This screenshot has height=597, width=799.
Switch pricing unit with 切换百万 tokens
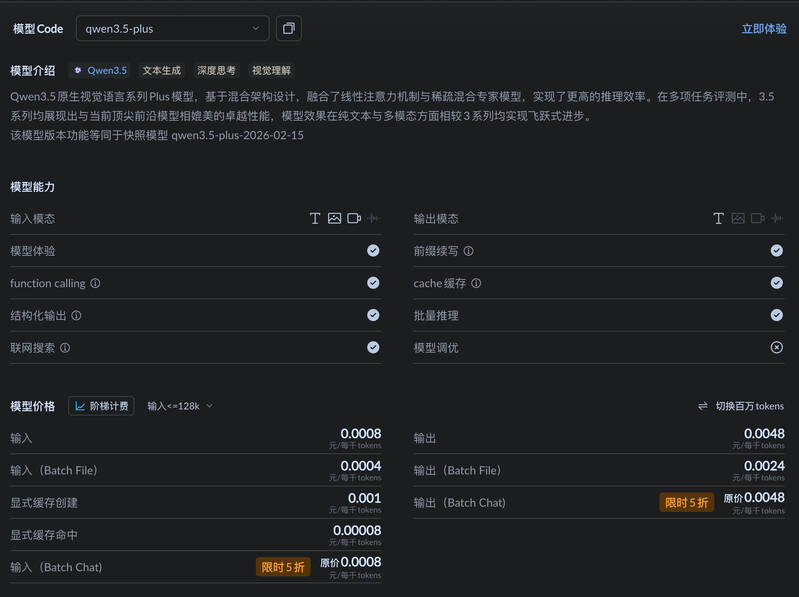point(741,406)
